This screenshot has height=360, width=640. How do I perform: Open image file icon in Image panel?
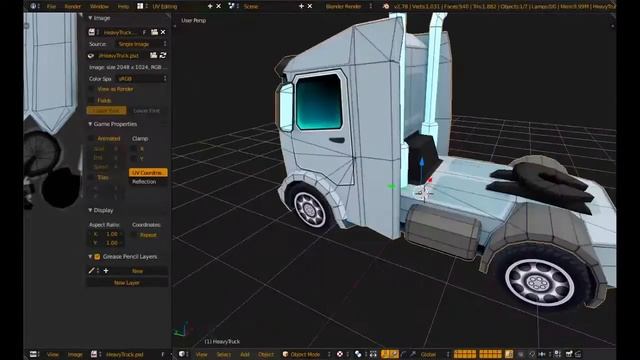(x=154, y=32)
